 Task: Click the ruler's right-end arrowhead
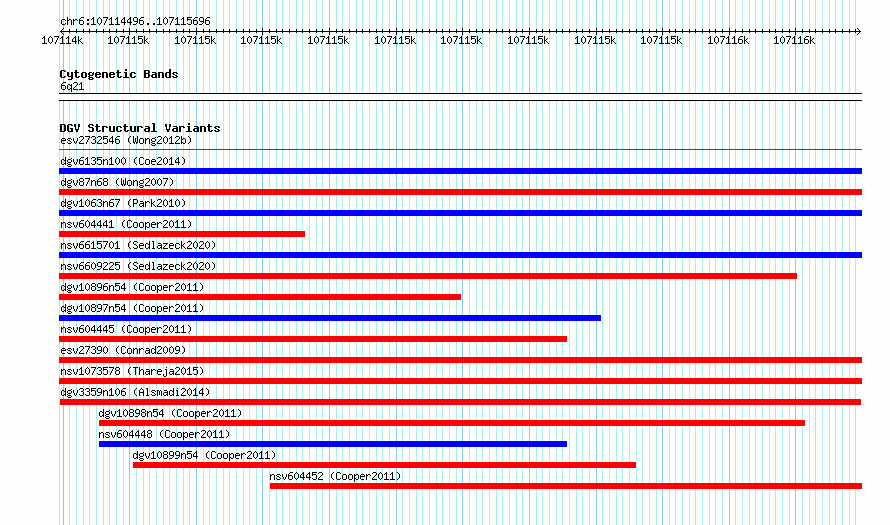click(x=859, y=31)
